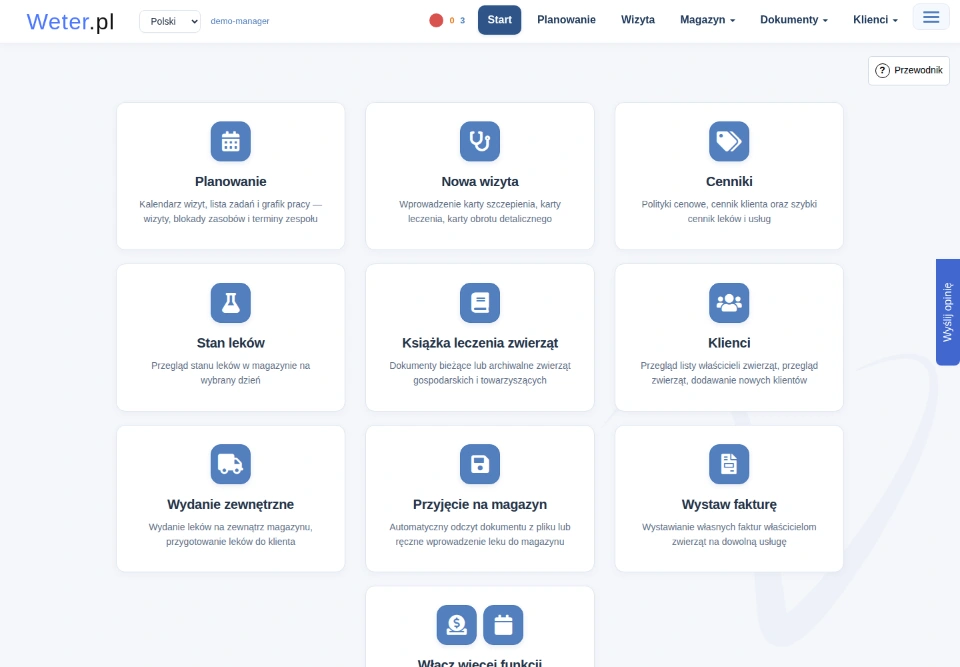Click the blue notification count 3

pos(462,21)
